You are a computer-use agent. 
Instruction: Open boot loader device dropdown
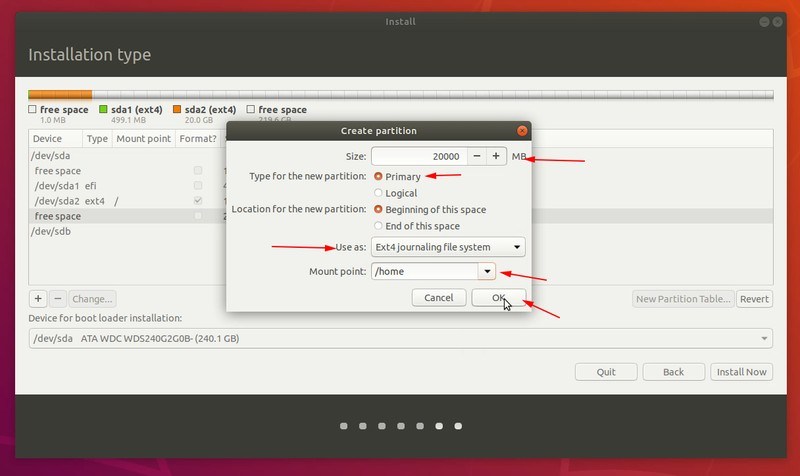click(400, 338)
